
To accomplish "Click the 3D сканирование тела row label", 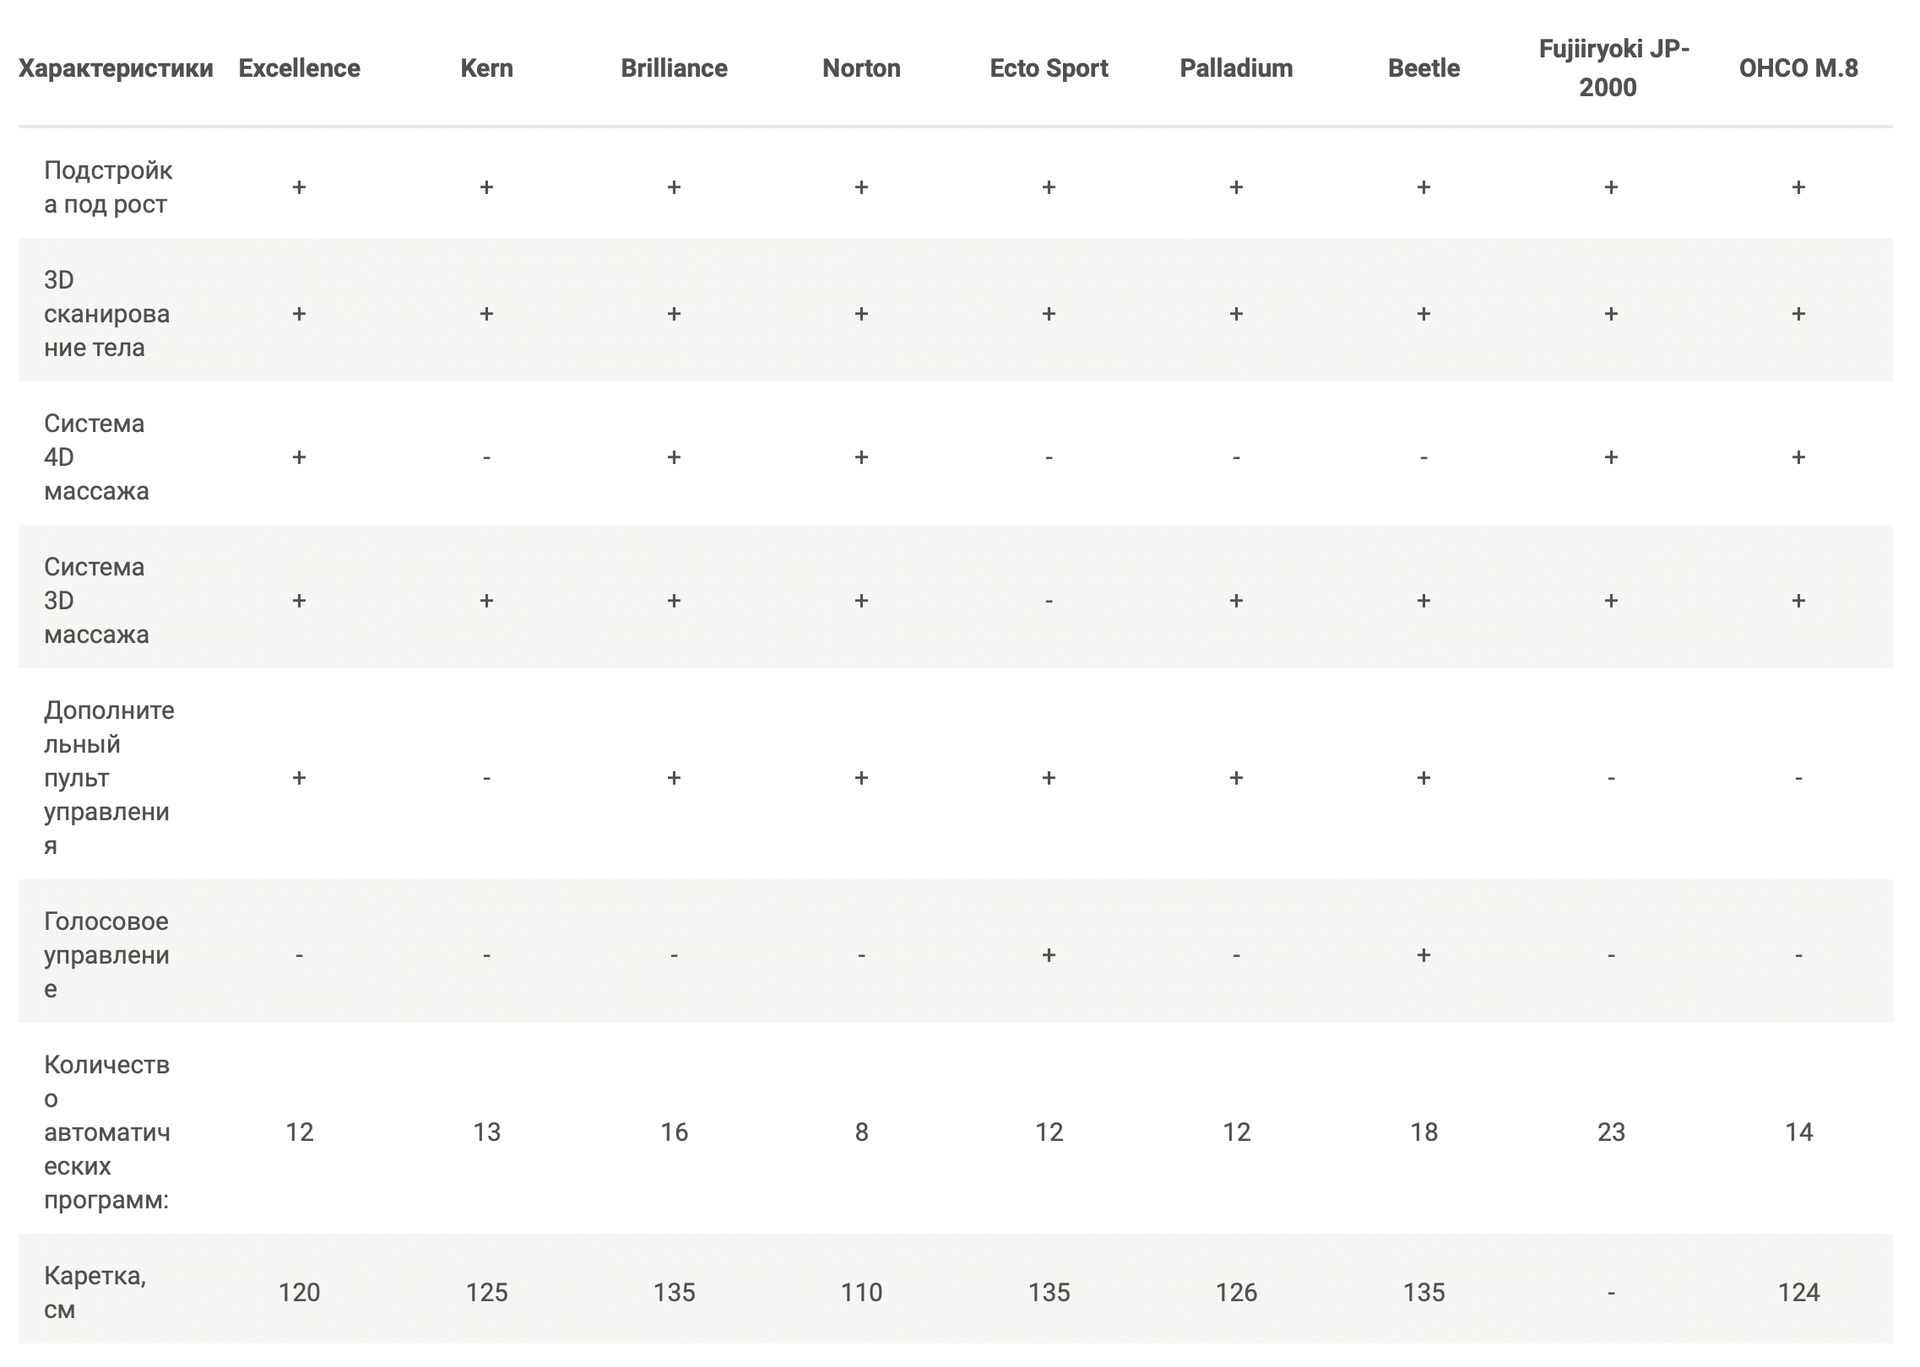I will (x=107, y=313).
